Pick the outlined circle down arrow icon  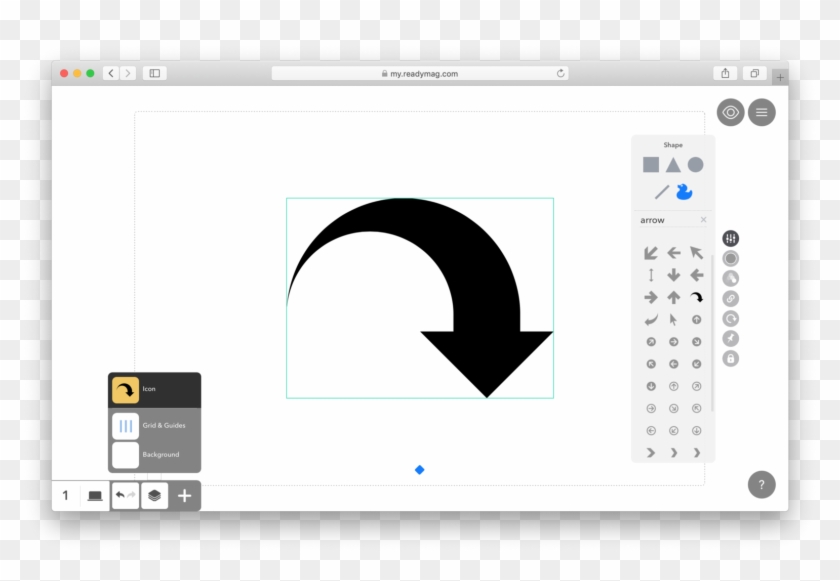click(x=696, y=431)
